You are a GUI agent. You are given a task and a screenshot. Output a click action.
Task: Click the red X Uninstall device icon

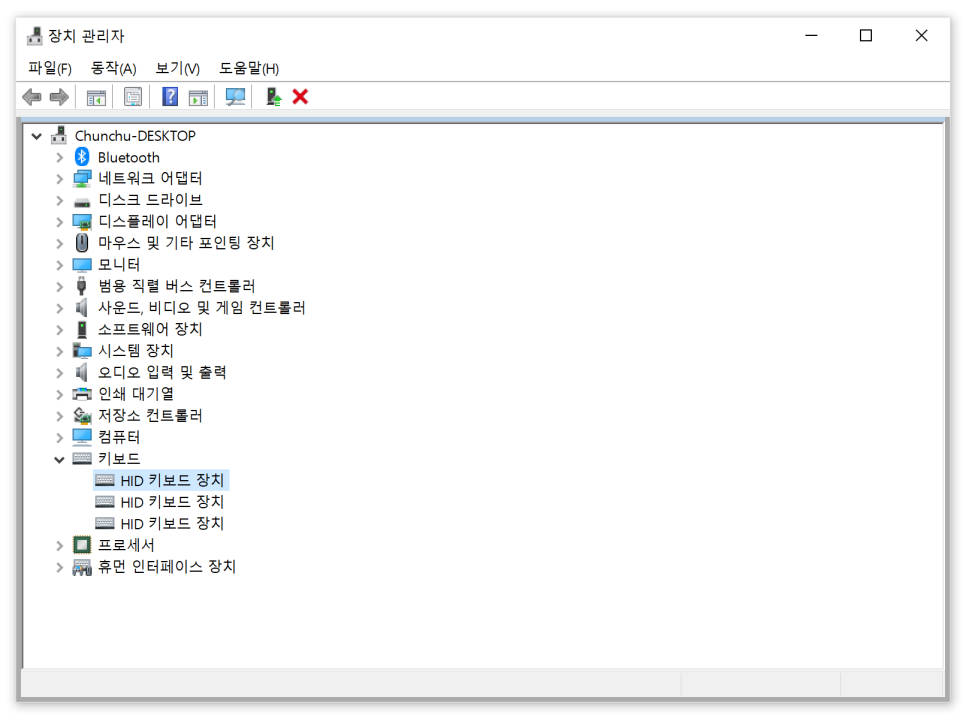[x=300, y=97]
